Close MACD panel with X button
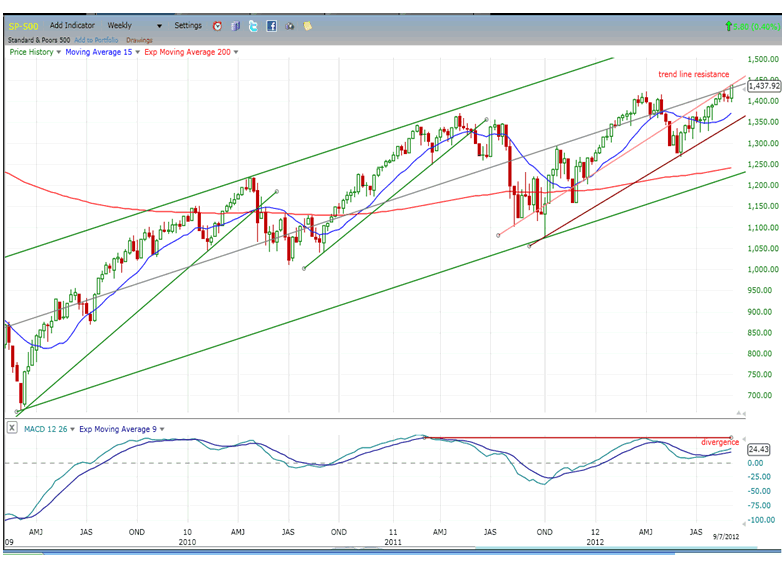This screenshot has height=564, width=783. tap(12, 428)
